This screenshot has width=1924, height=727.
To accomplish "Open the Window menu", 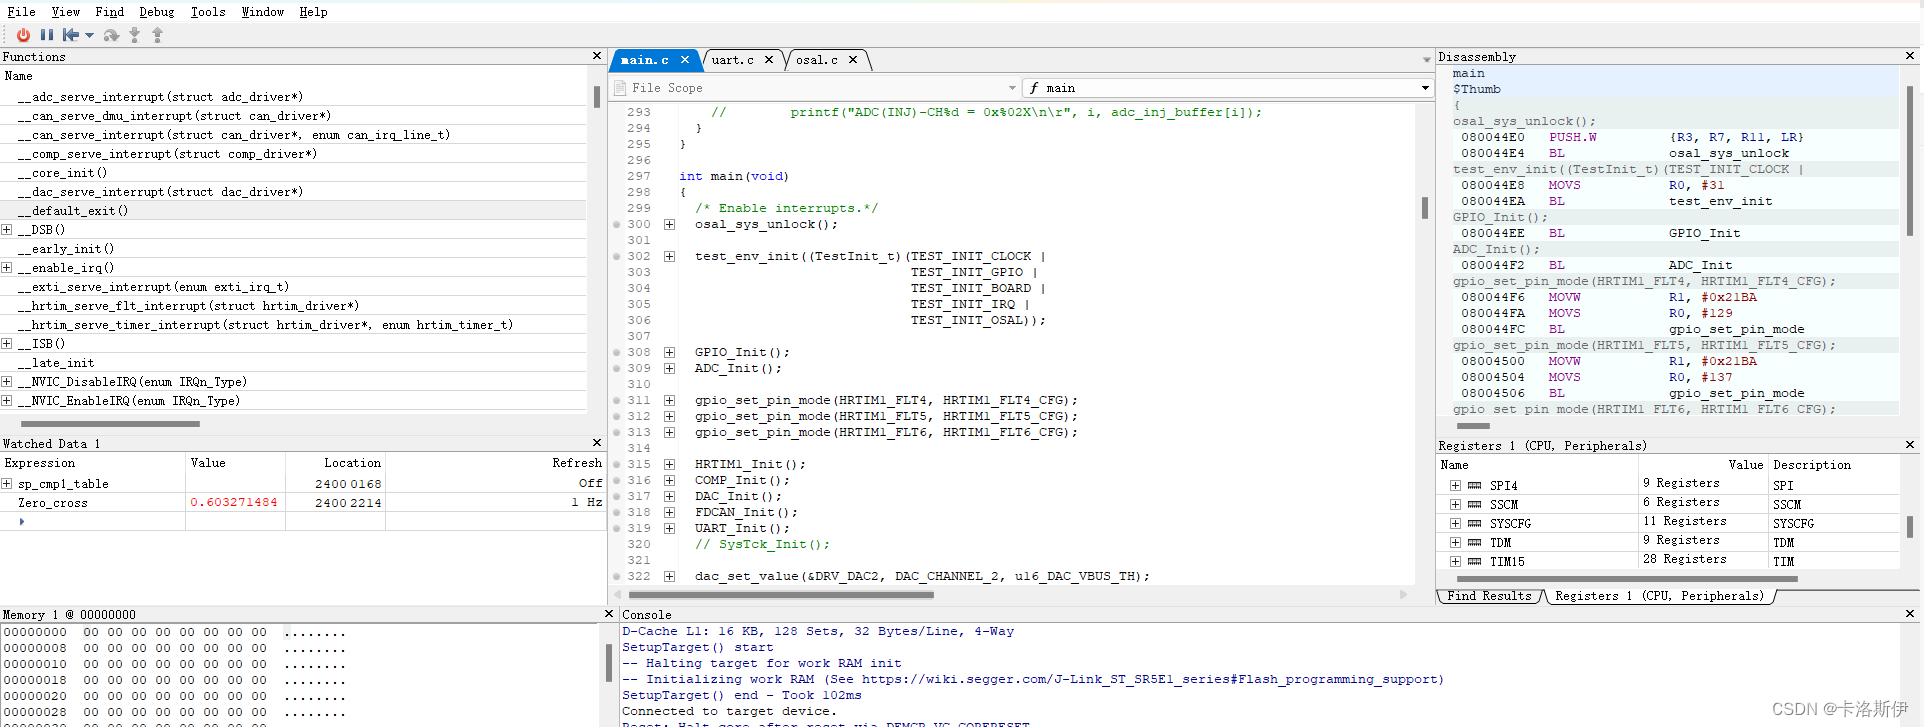I will click(263, 12).
